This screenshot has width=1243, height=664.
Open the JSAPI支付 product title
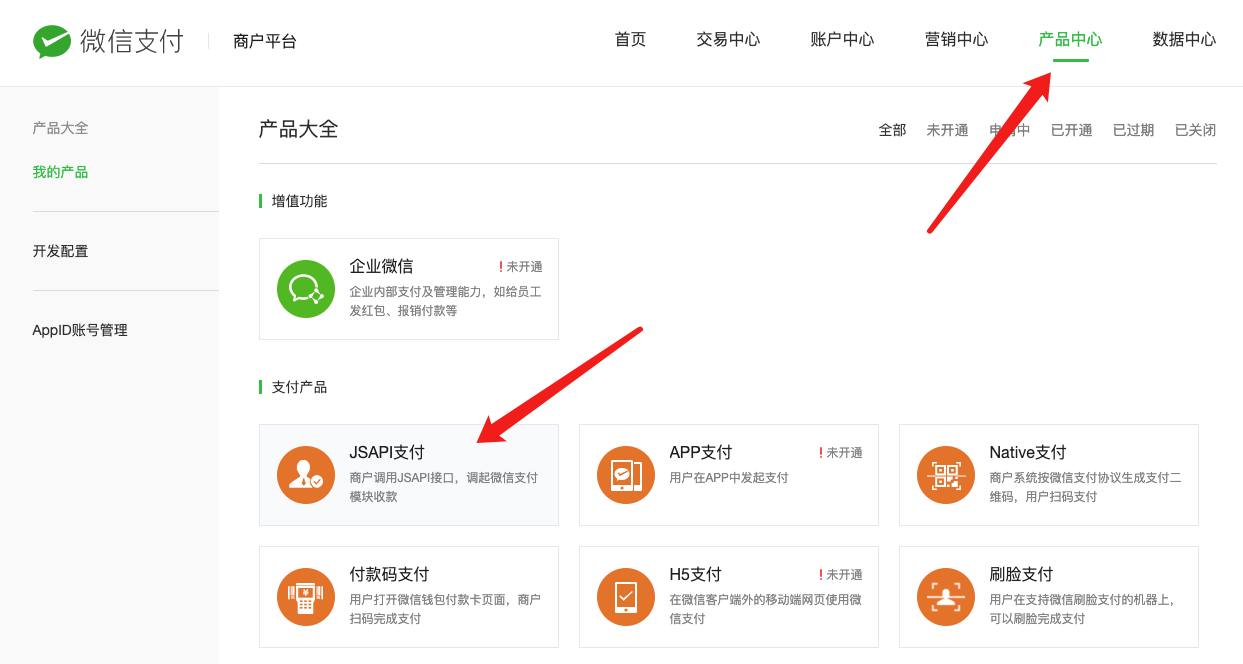coord(387,453)
